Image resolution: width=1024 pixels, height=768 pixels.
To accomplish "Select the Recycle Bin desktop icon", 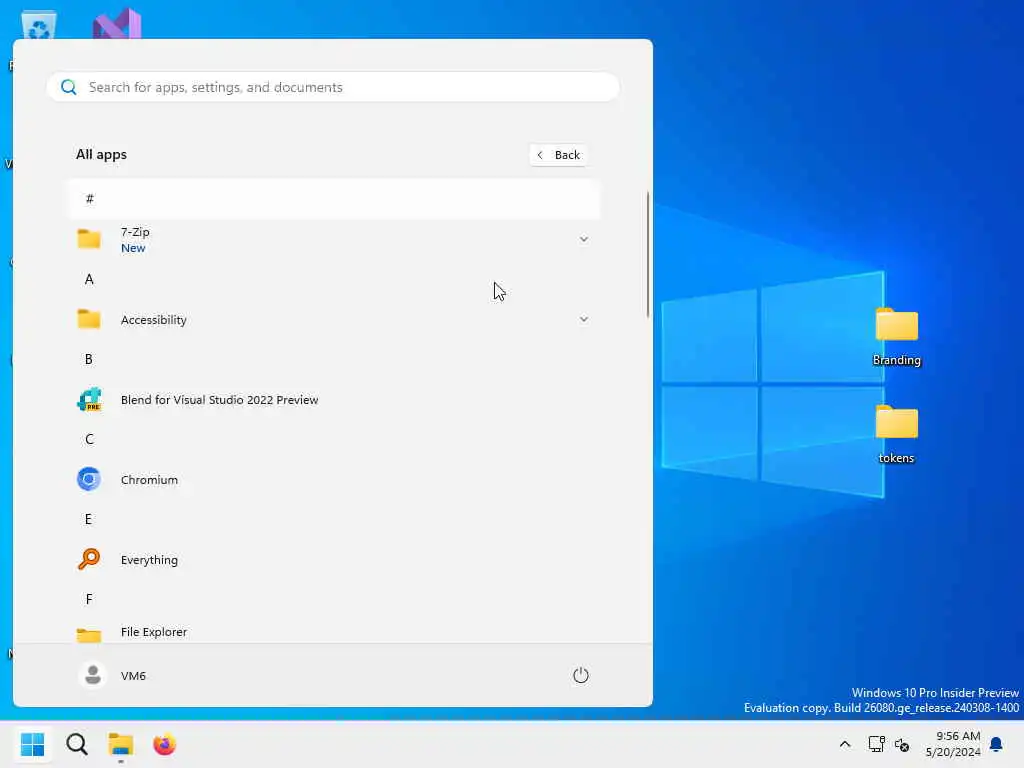I will (x=38, y=26).
